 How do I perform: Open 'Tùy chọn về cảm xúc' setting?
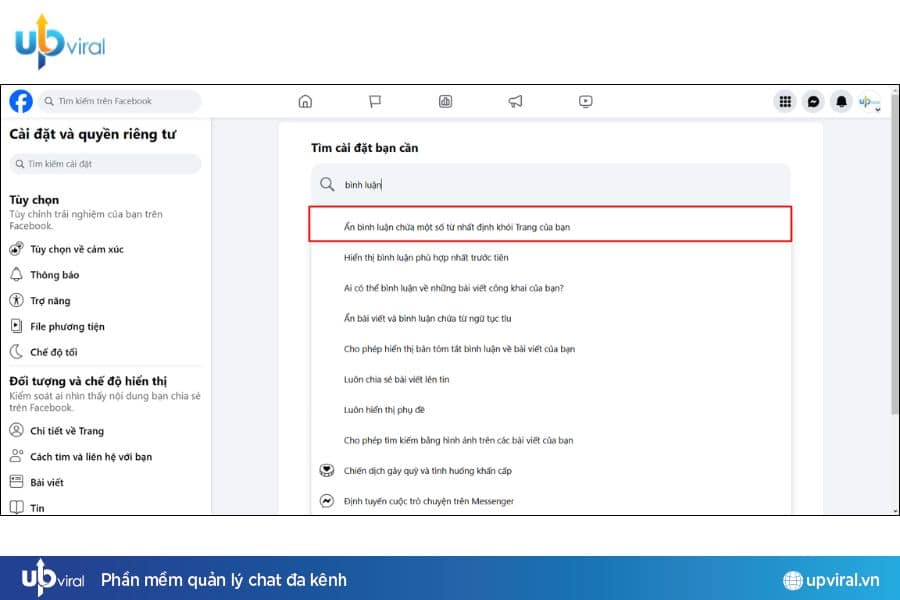tap(77, 249)
